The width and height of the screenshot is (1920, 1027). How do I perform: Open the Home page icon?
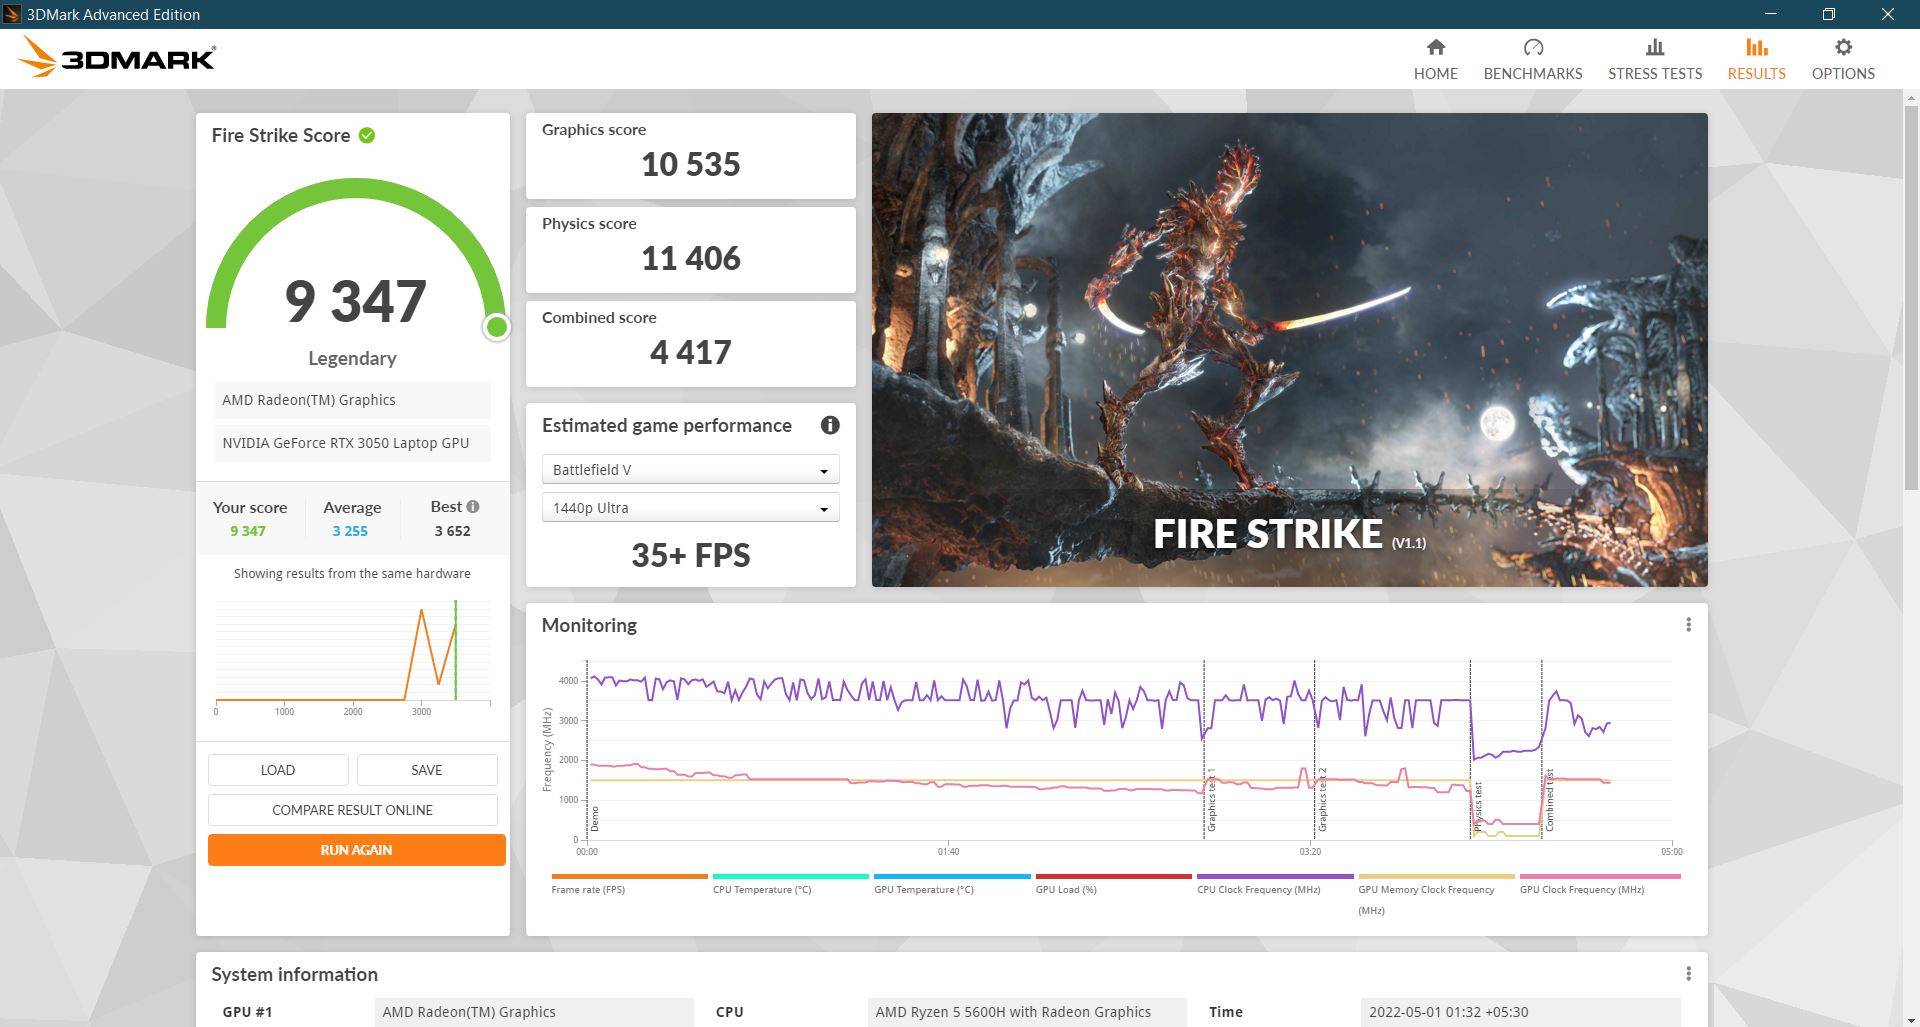pos(1435,47)
